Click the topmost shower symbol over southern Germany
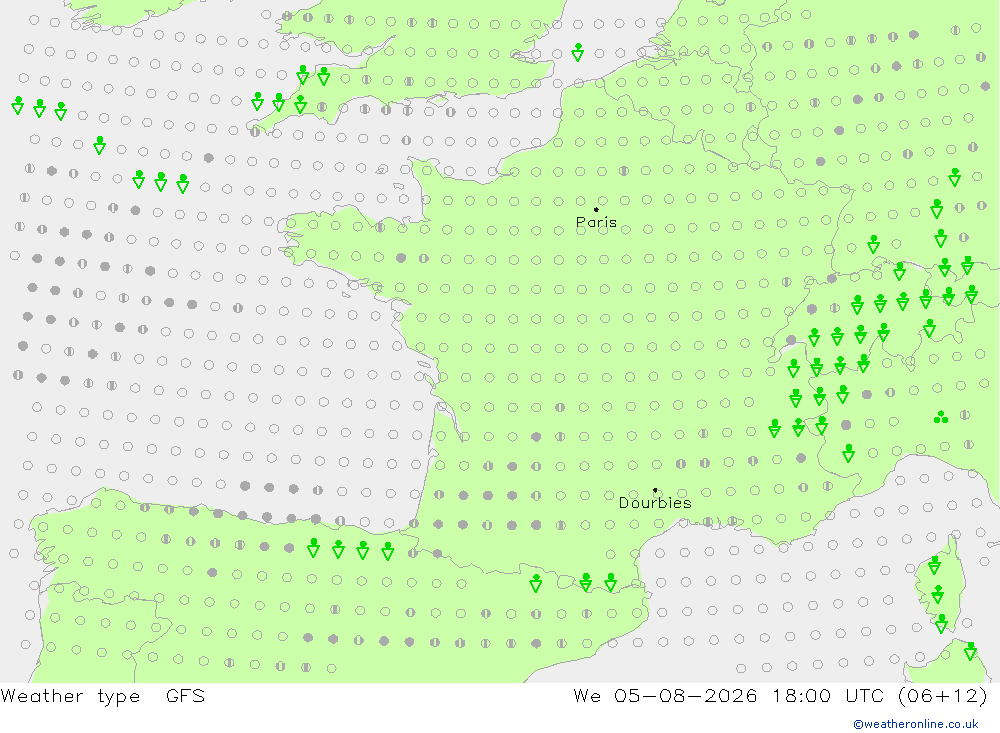This screenshot has width=1000, height=733. pyautogui.click(x=955, y=177)
